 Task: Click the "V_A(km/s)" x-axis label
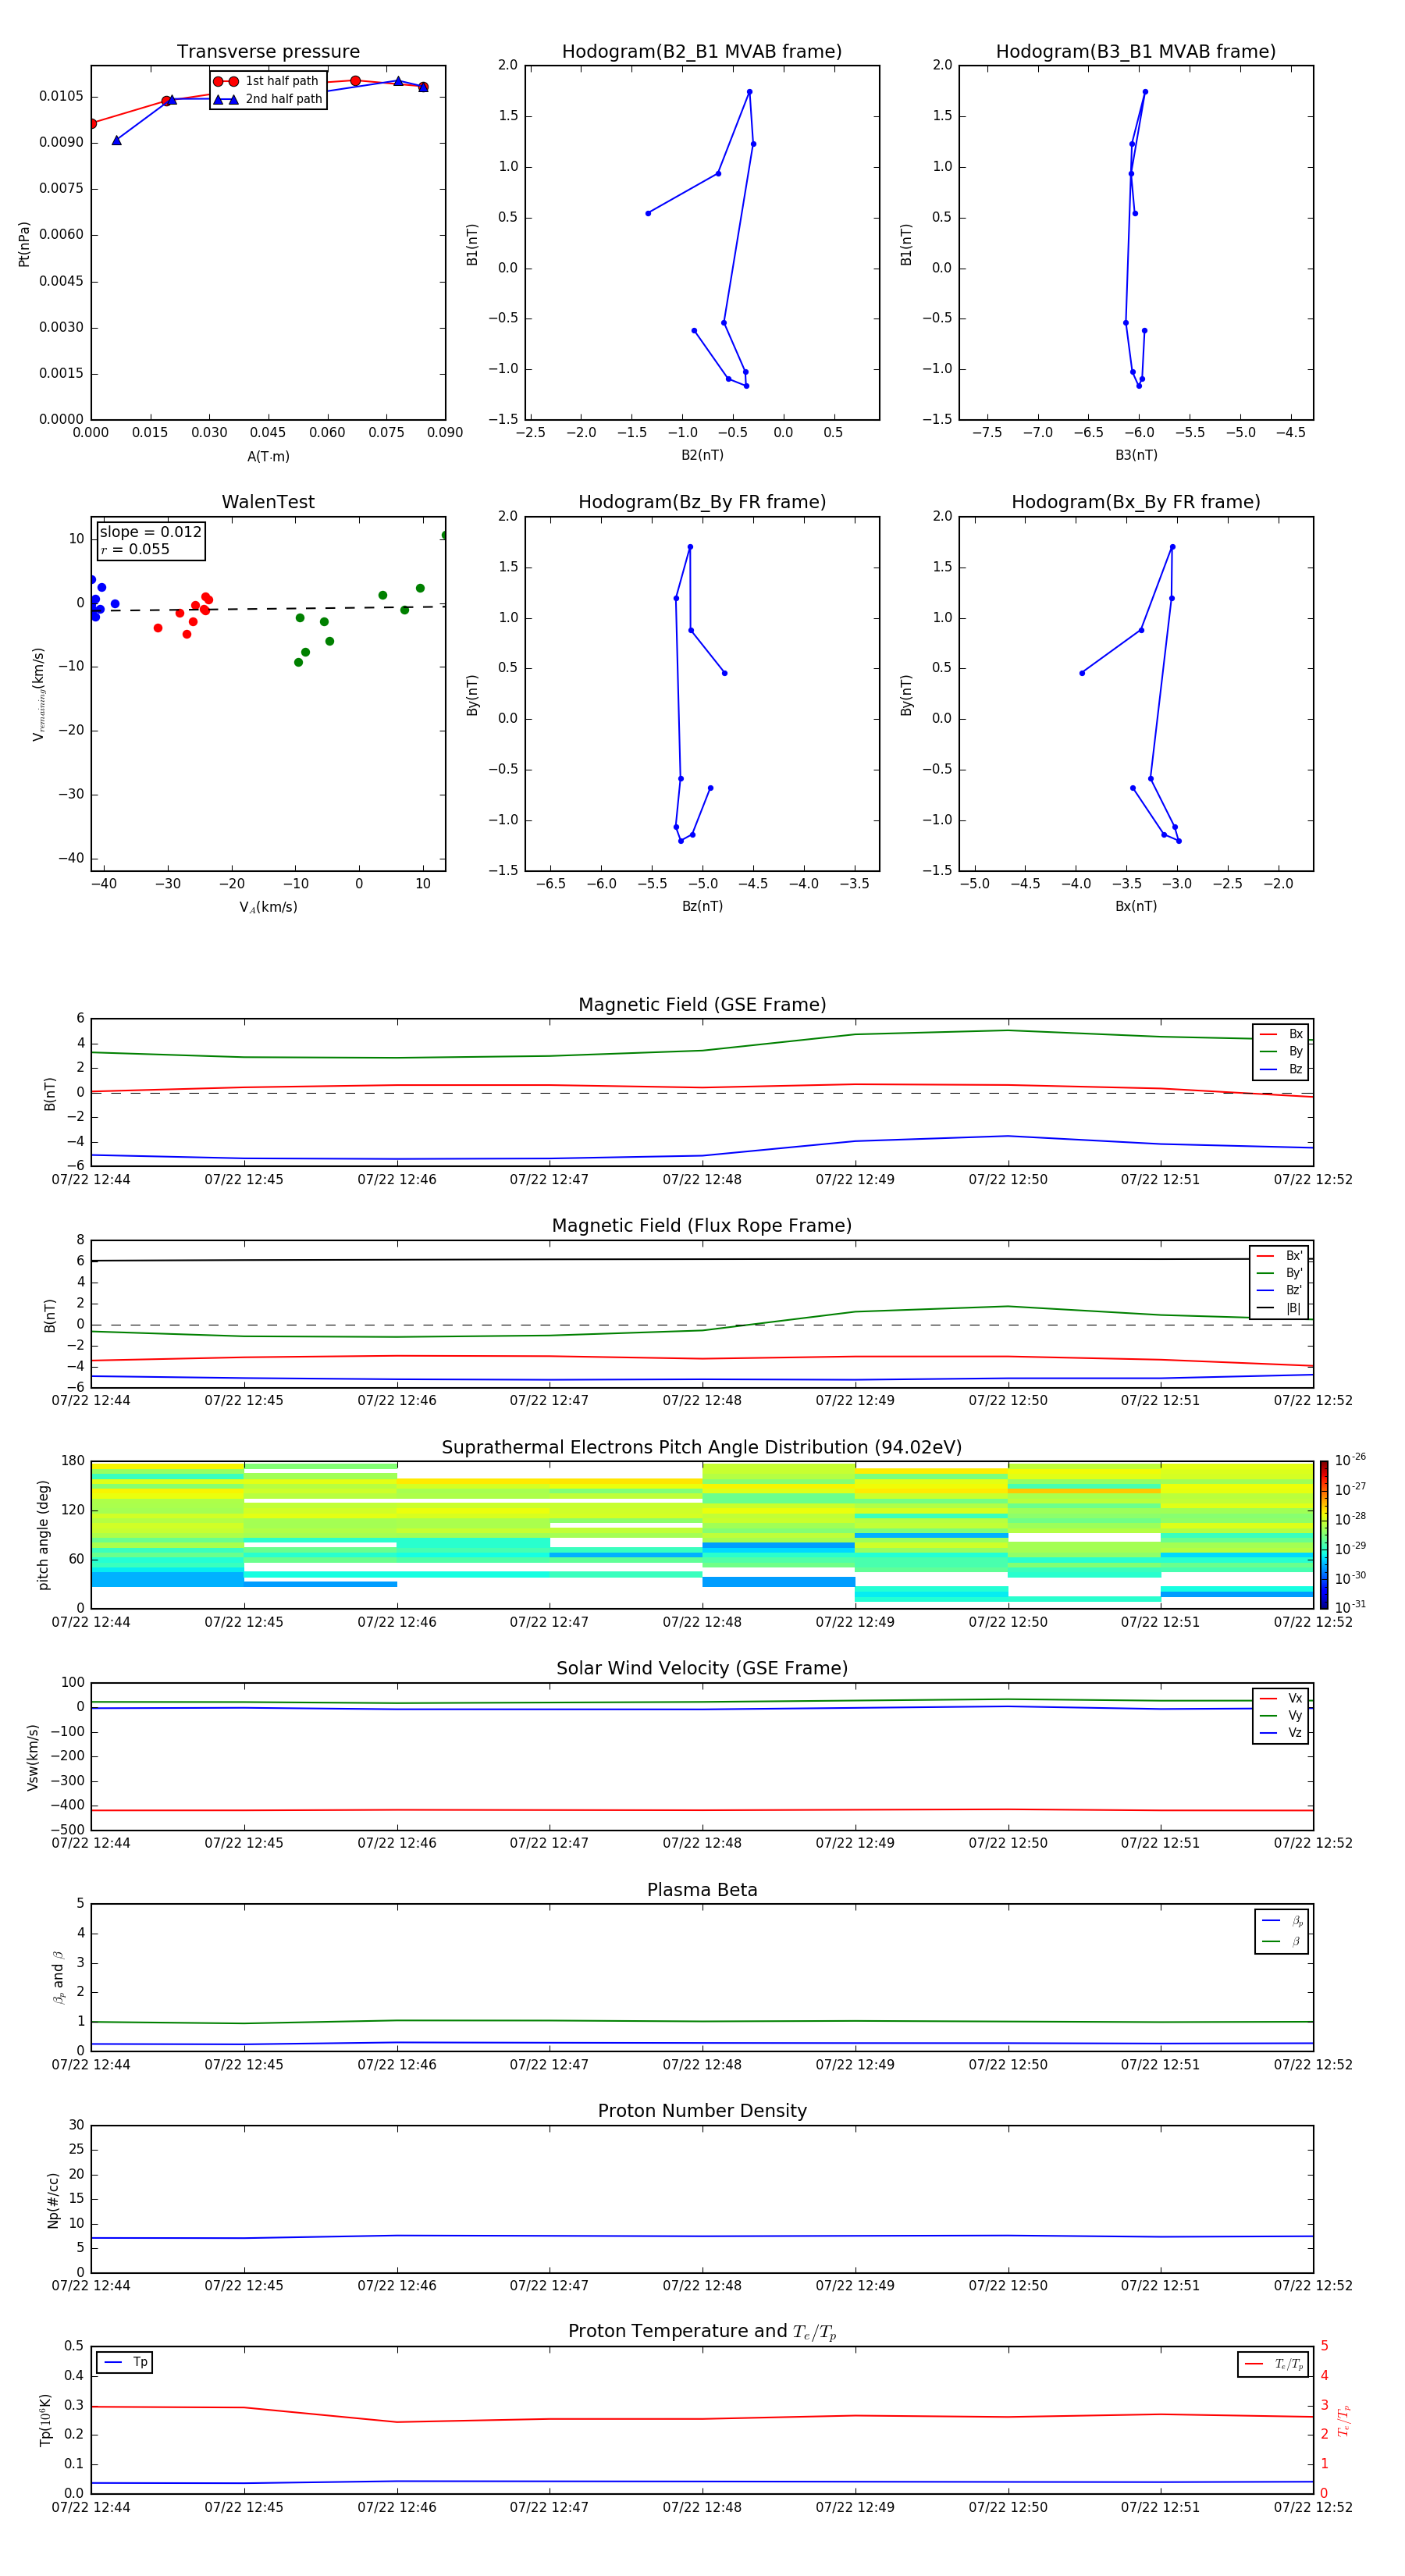point(268,908)
